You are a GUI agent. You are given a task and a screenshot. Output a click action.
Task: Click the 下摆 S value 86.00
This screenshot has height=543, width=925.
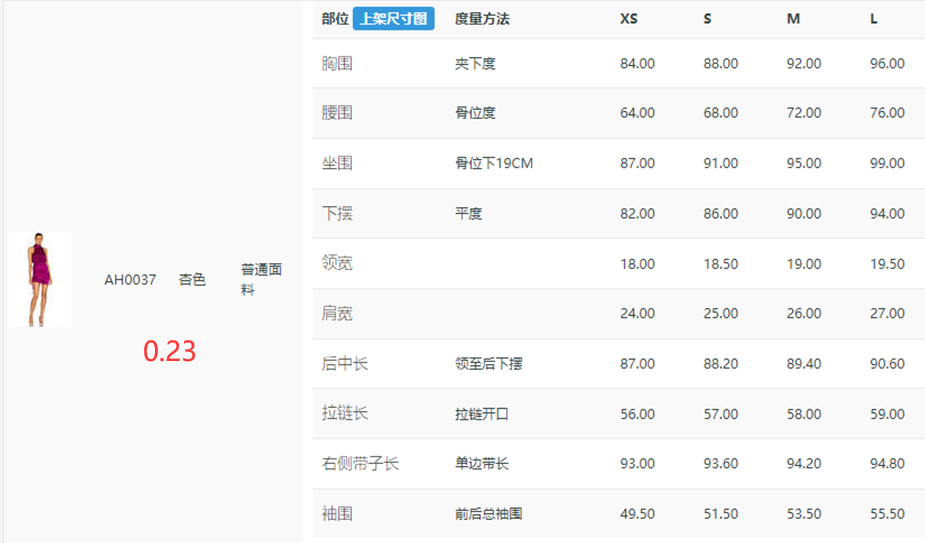(720, 213)
